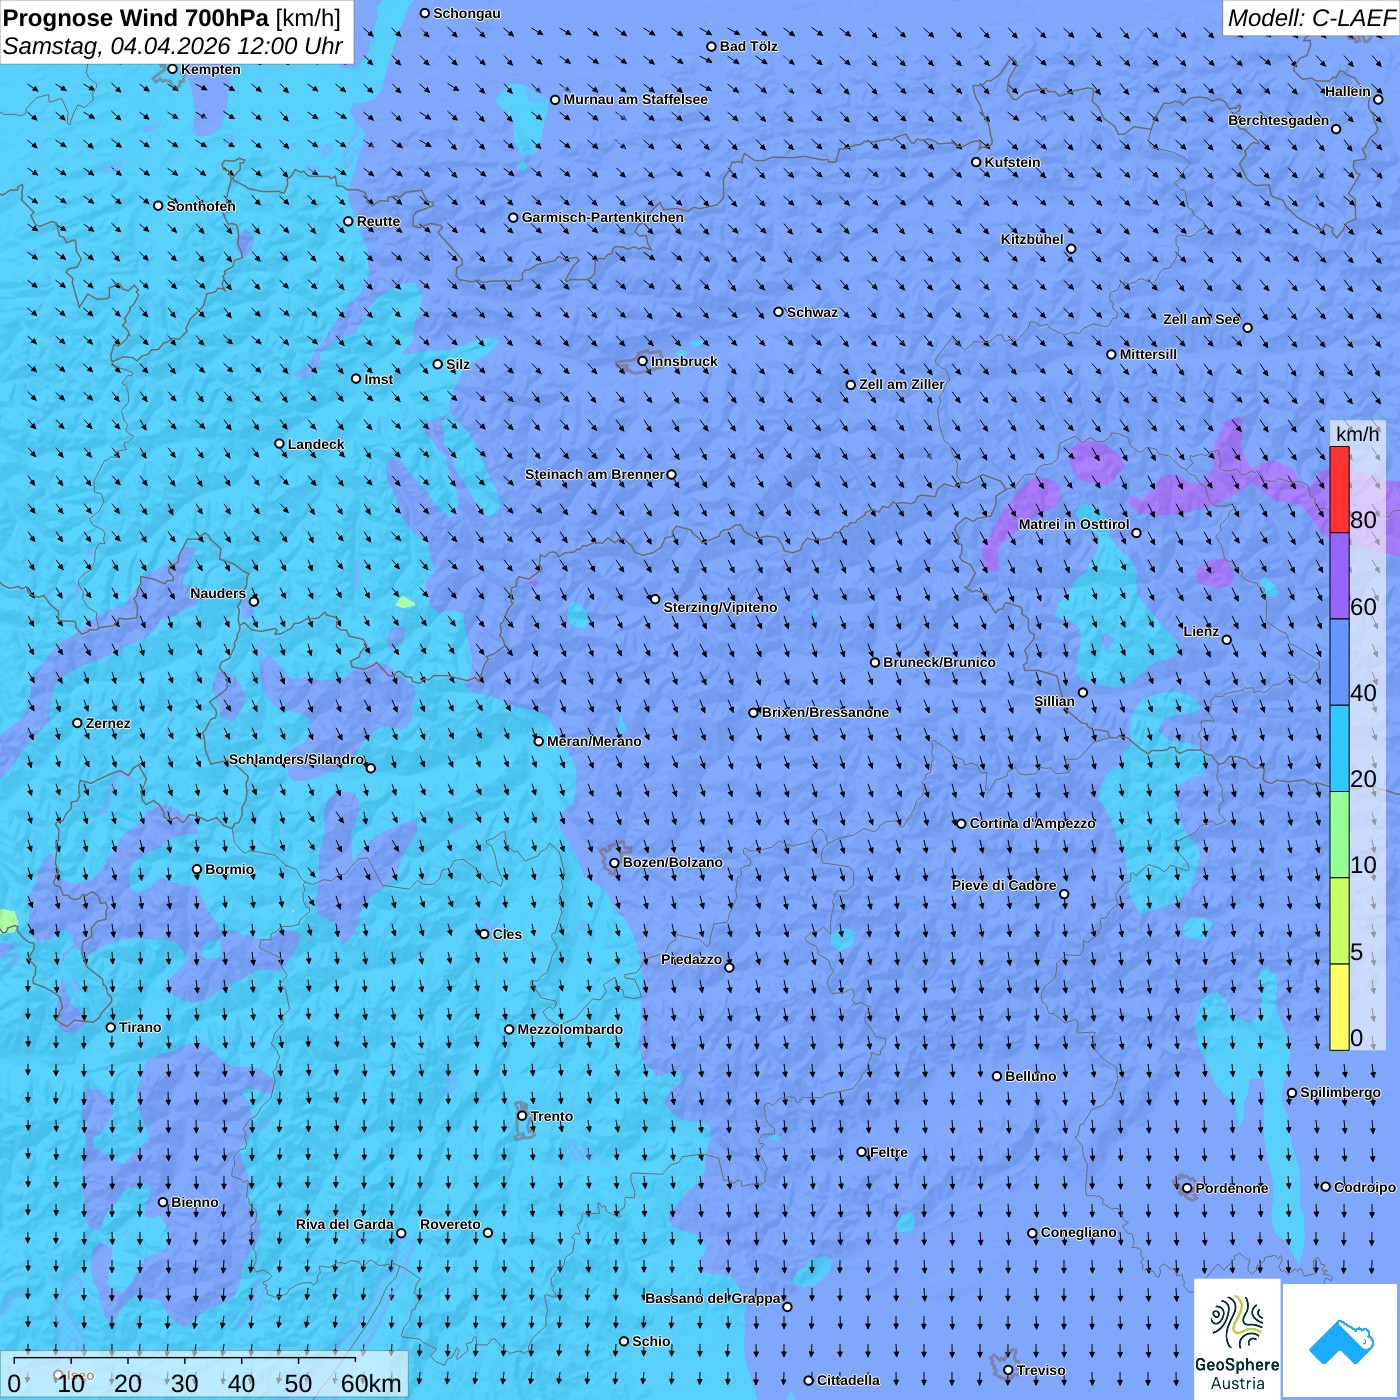Image resolution: width=1400 pixels, height=1400 pixels.
Task: Click the Bozen/Bolzano city label
Action: click(672, 862)
